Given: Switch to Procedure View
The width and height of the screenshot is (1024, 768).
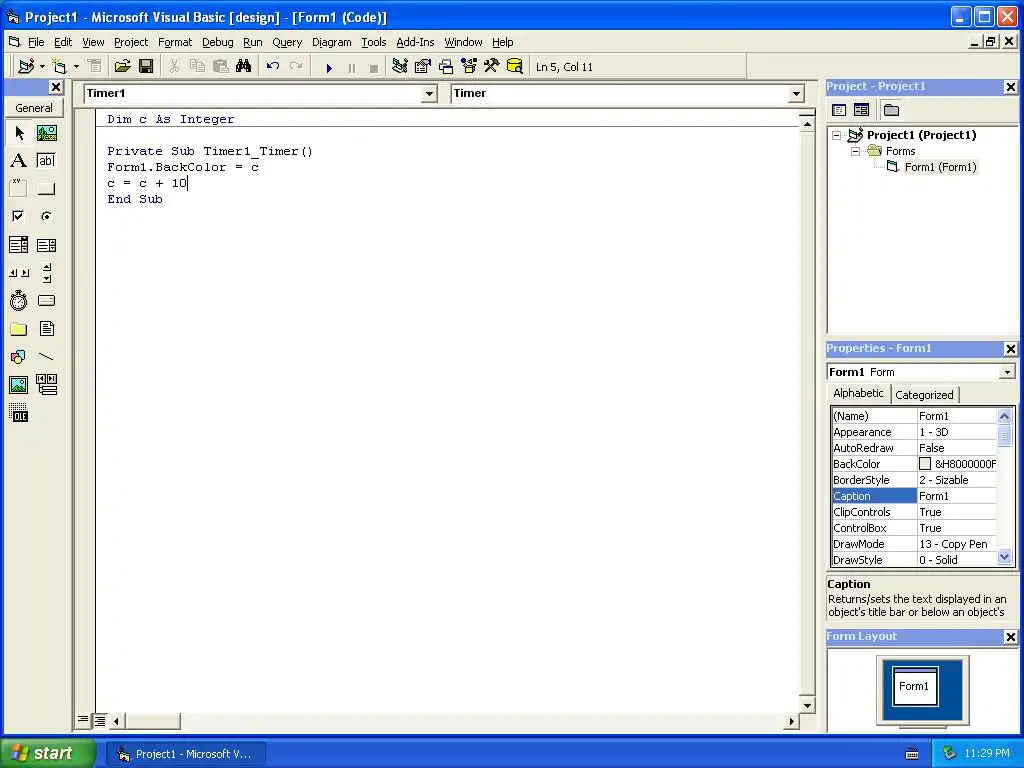Looking at the screenshot, I should [83, 720].
